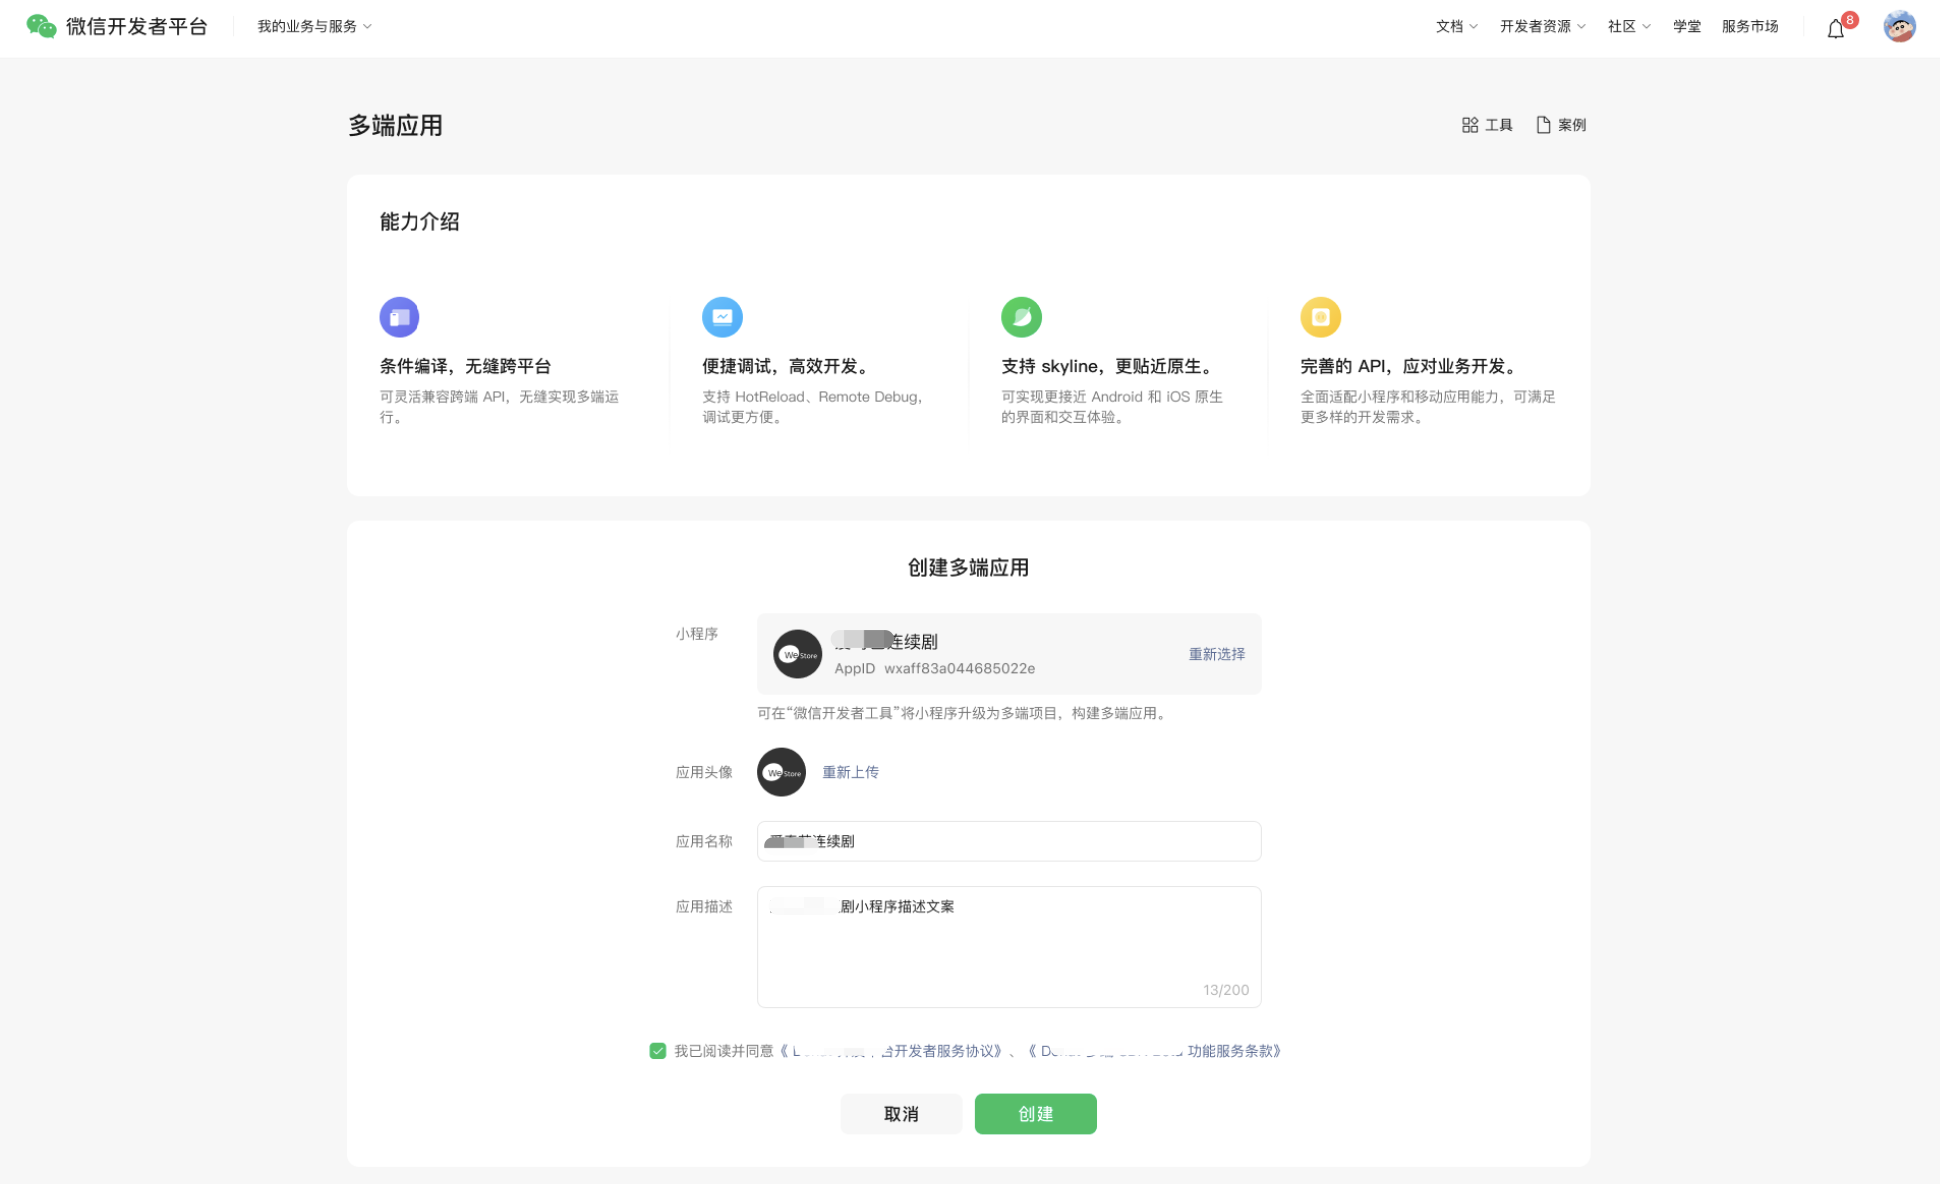Click the yellow API feature icon
Screen dimensions: 1940x1184
pos(1320,317)
